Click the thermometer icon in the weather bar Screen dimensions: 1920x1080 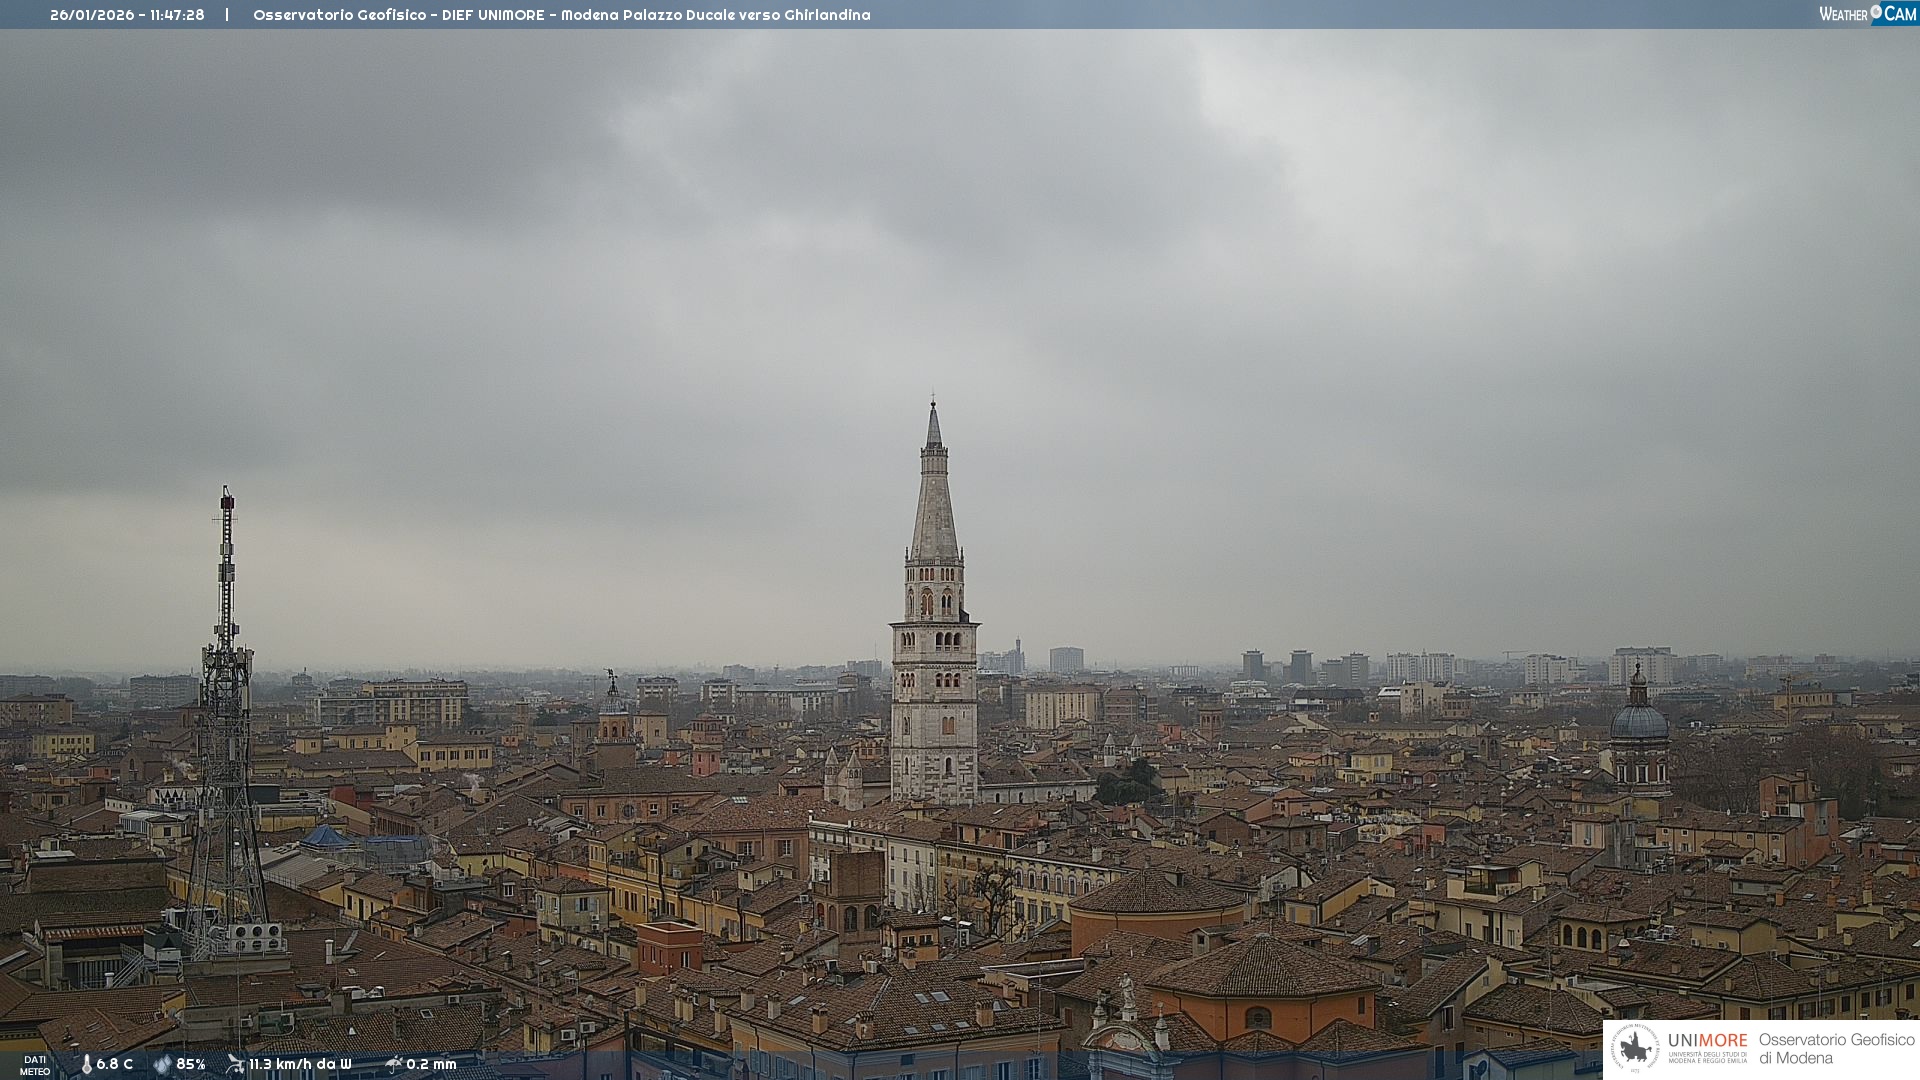click(x=86, y=1064)
